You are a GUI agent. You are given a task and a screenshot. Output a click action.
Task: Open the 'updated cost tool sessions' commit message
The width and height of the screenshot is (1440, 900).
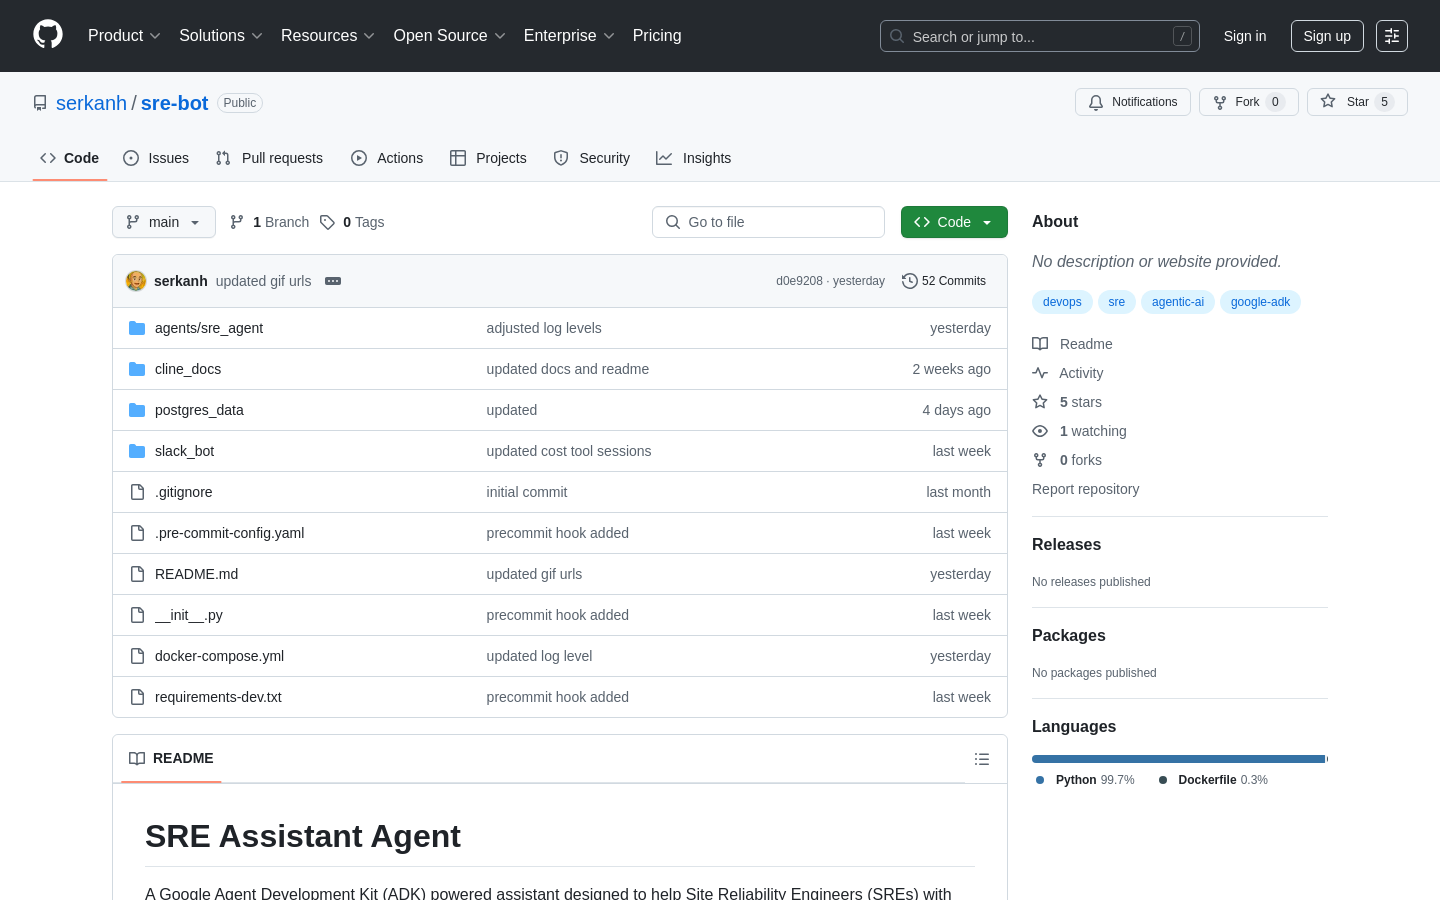pyautogui.click(x=569, y=451)
